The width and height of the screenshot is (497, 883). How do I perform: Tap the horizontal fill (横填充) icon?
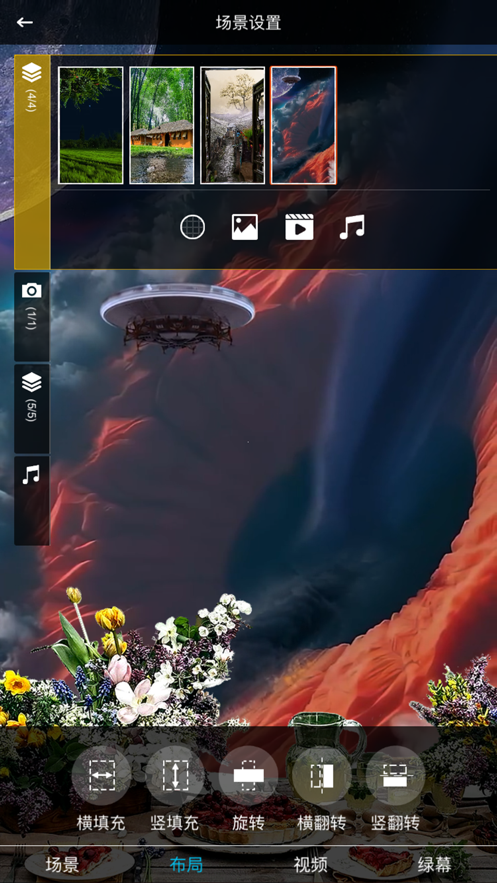point(101,775)
